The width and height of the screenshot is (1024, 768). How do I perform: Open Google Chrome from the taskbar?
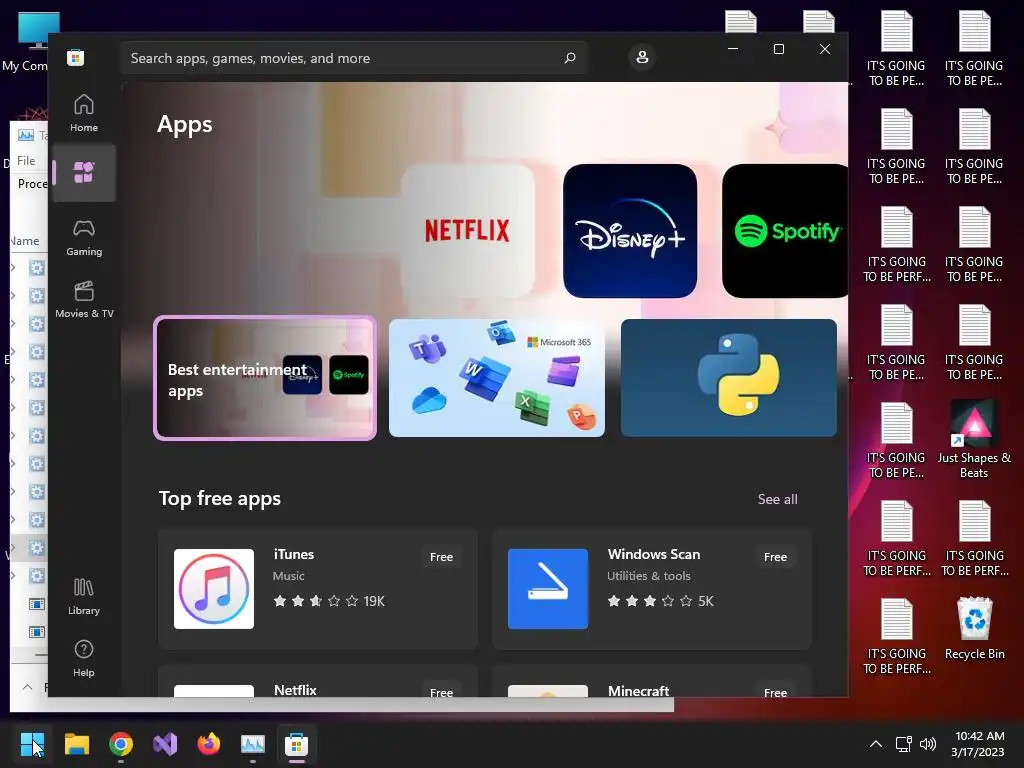(x=121, y=744)
